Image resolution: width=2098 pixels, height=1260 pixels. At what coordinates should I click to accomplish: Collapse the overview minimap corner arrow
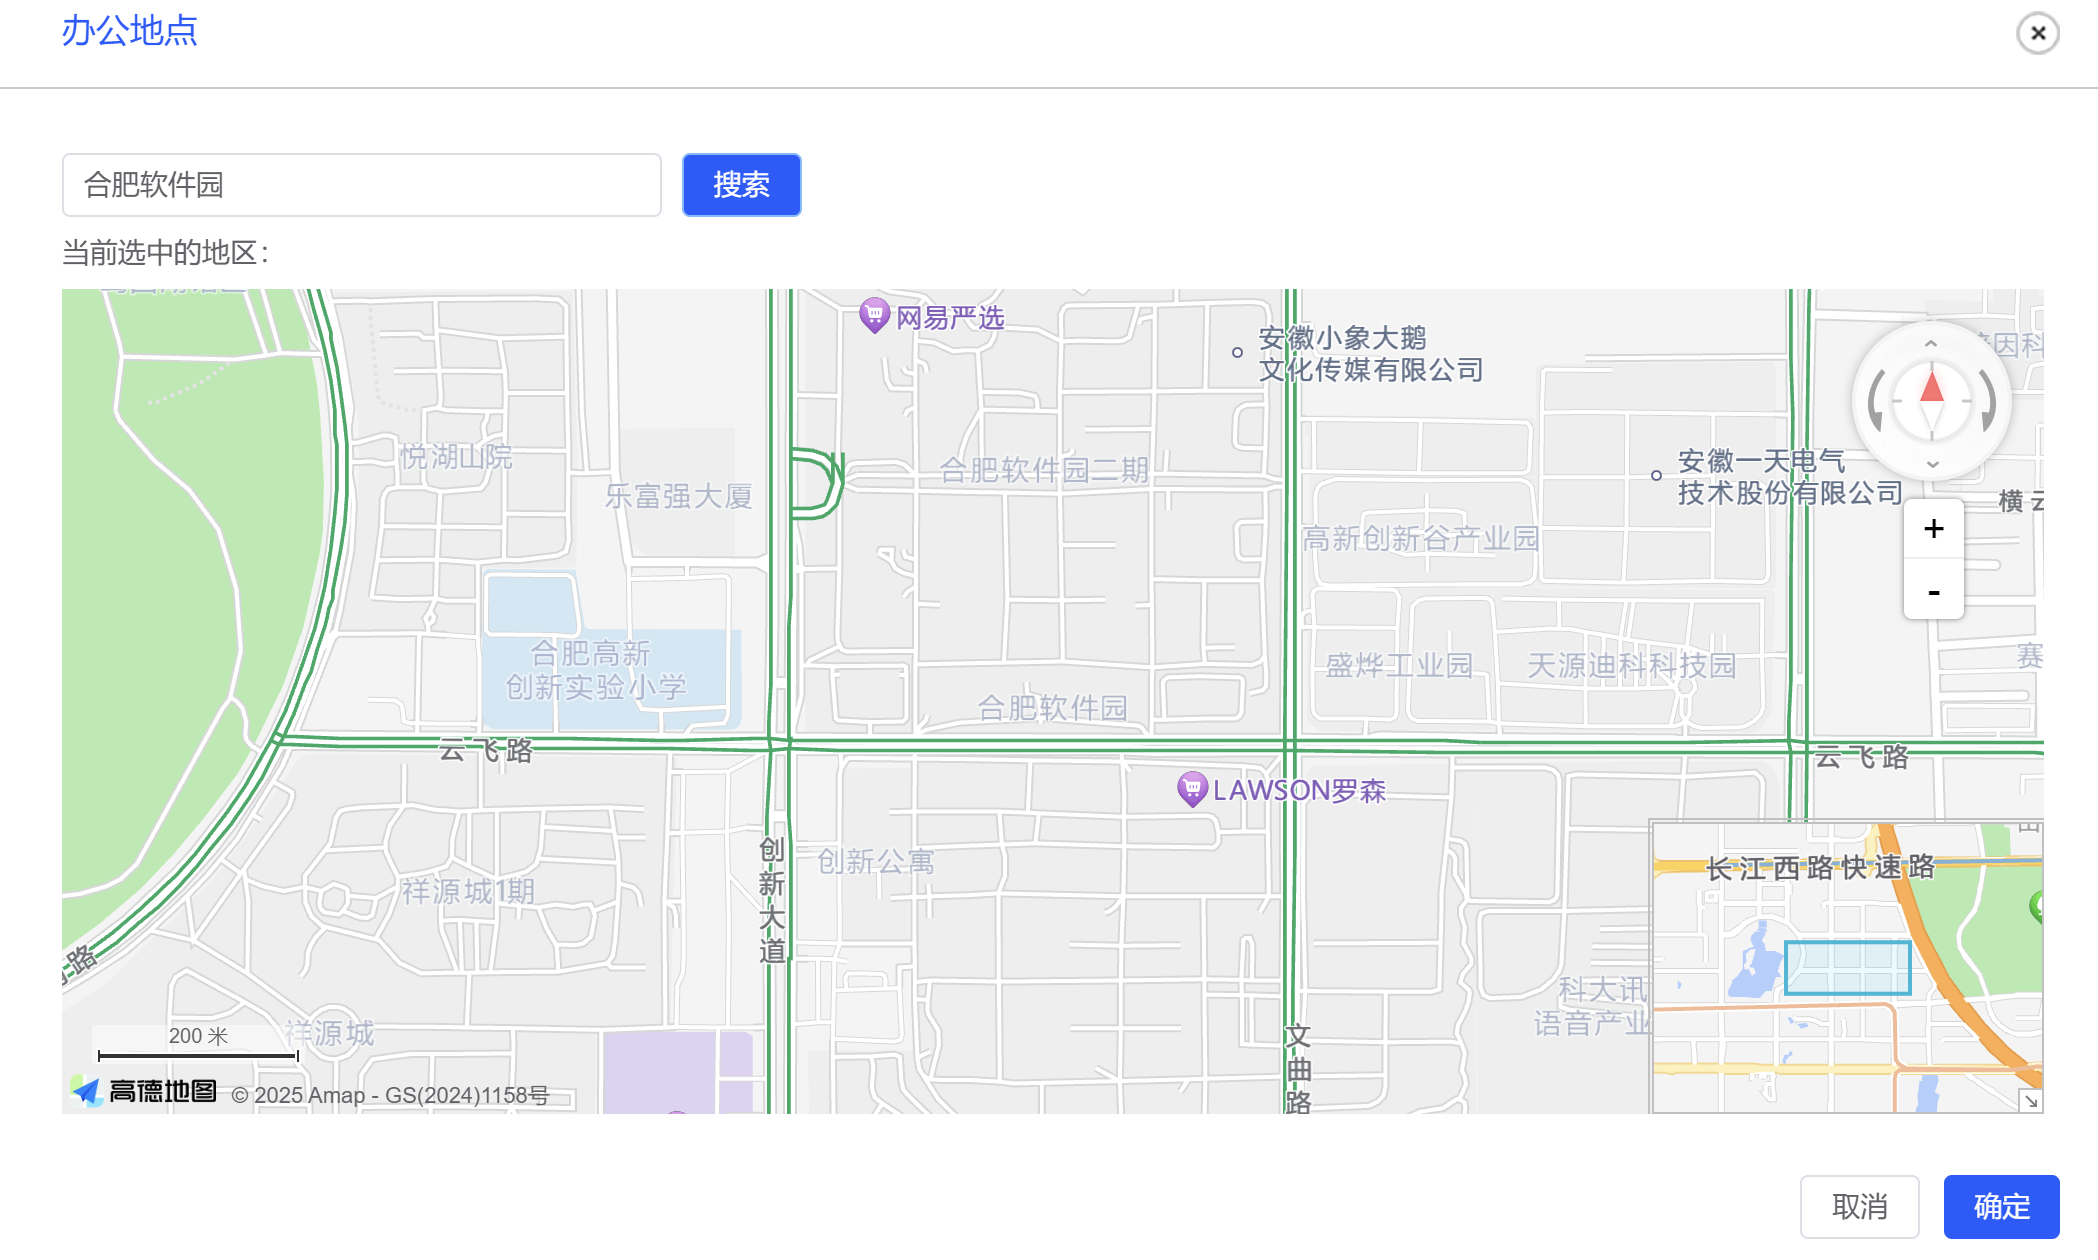(x=2030, y=1100)
